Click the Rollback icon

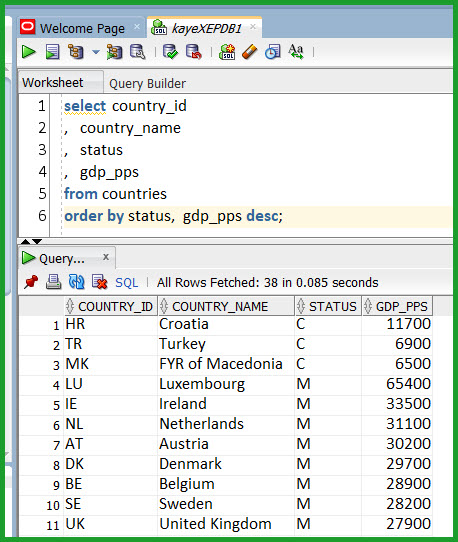pos(194,52)
